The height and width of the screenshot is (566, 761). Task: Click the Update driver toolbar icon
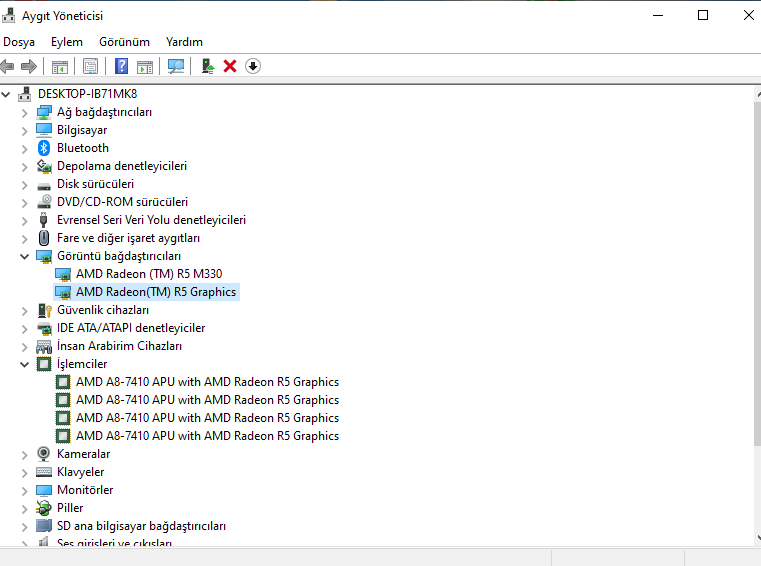pos(208,66)
